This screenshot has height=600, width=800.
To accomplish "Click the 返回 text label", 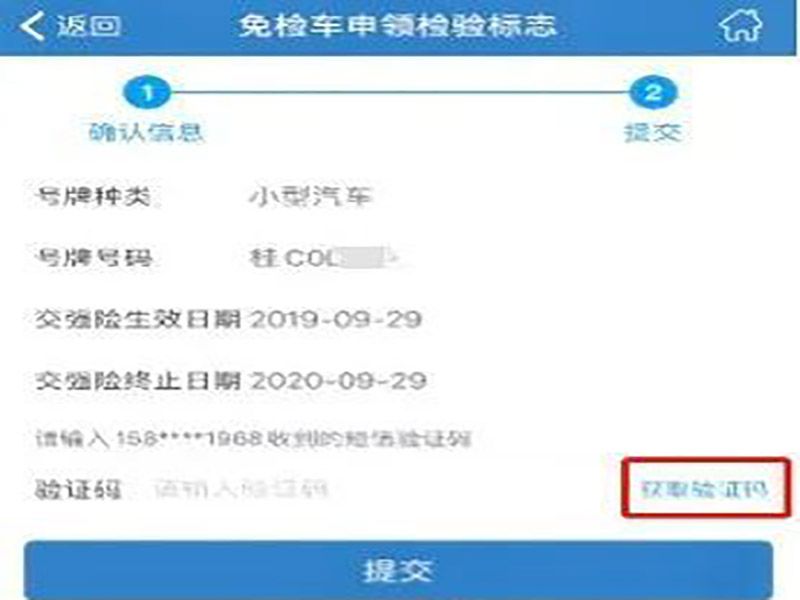I will [89, 26].
